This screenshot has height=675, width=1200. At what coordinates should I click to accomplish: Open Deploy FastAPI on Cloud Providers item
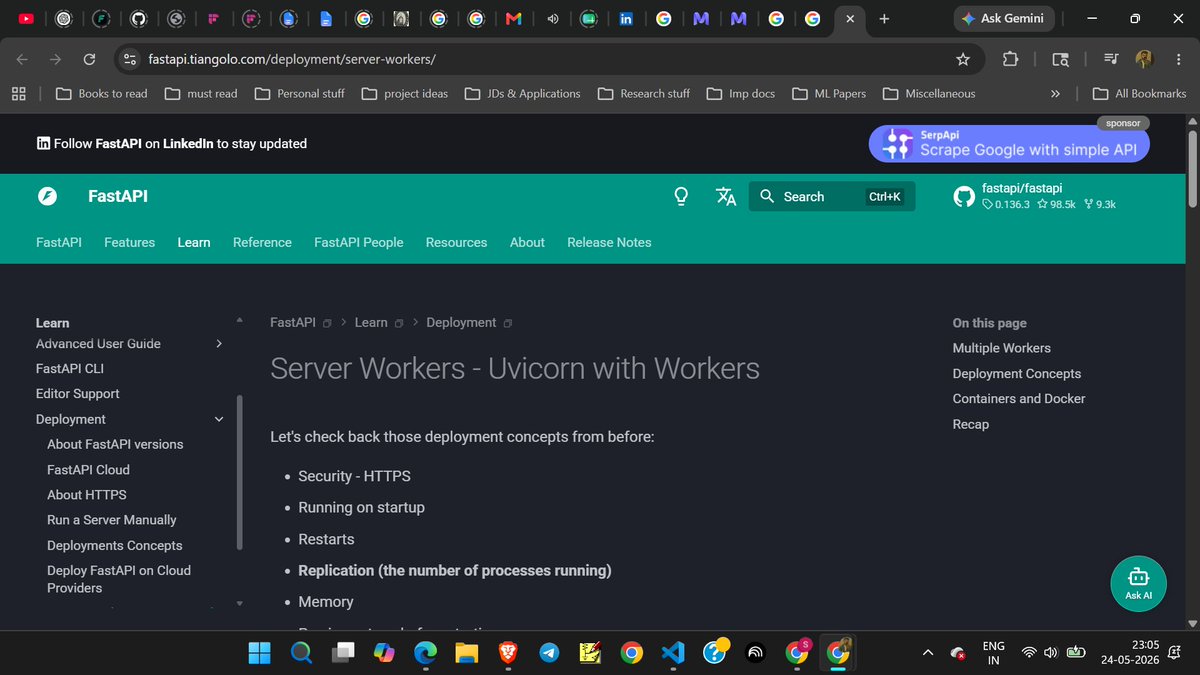119,579
